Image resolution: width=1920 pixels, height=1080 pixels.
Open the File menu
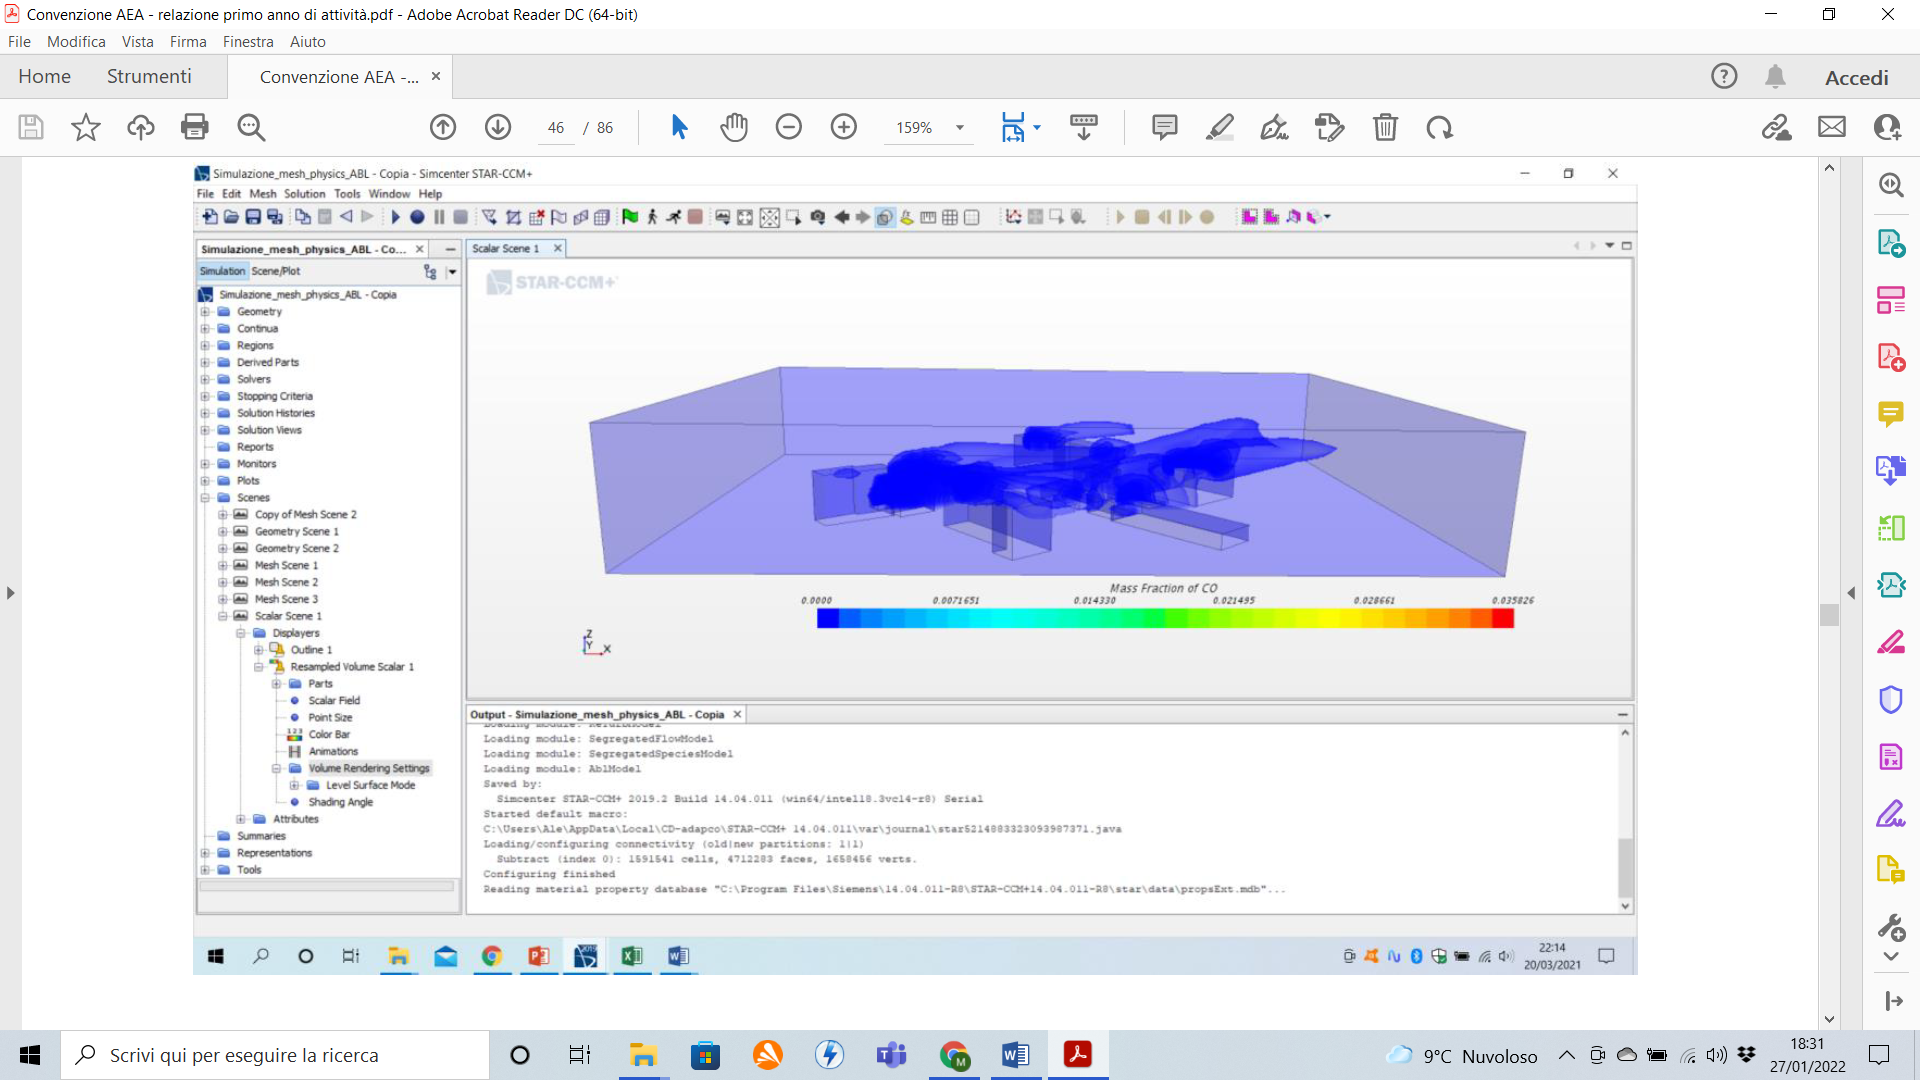tap(19, 42)
